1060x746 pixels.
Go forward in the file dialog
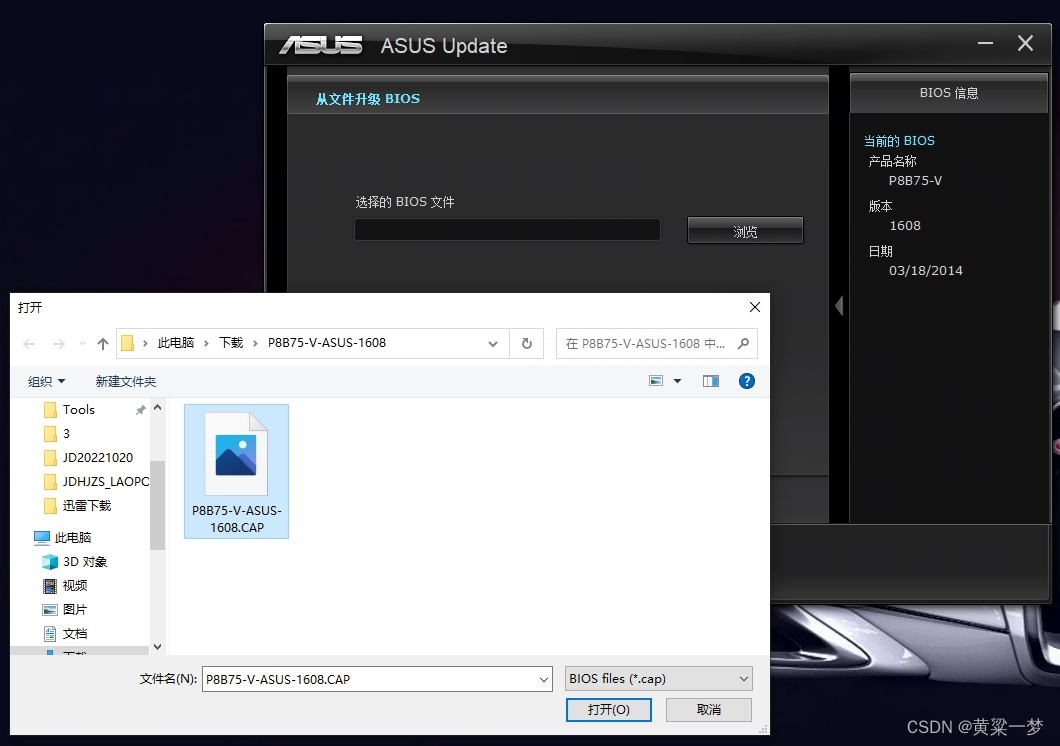click(59, 344)
